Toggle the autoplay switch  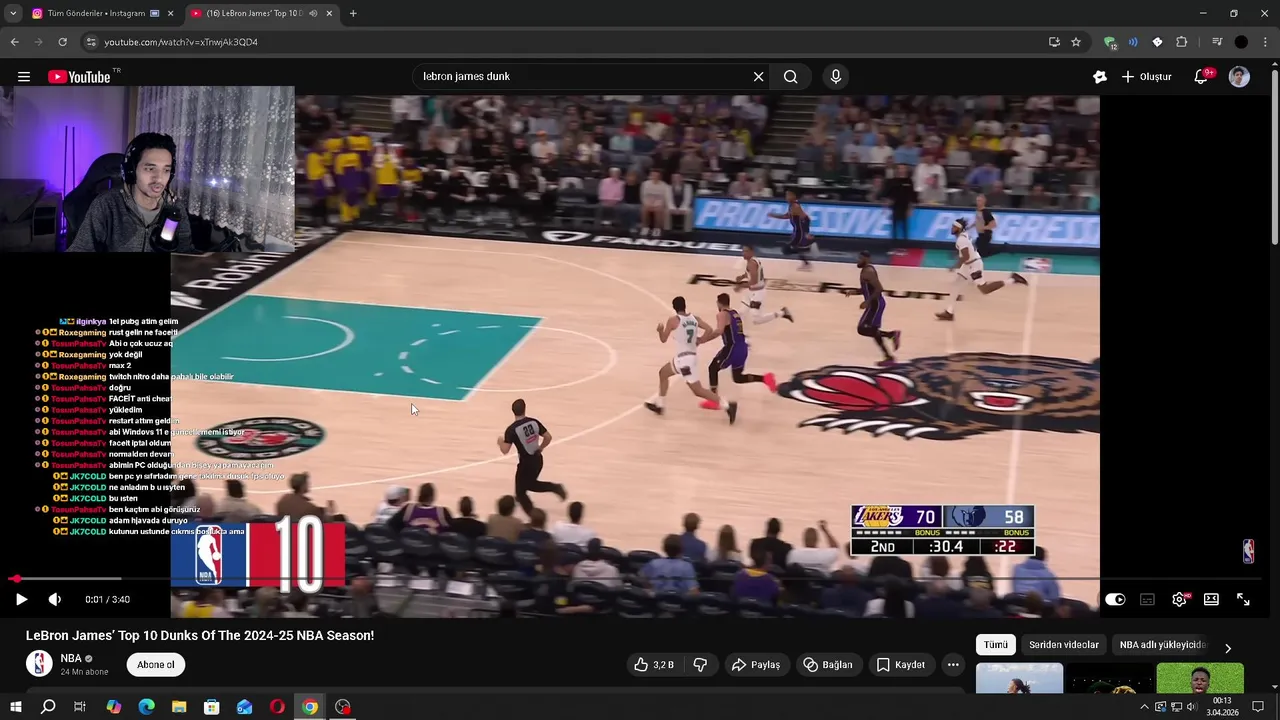coord(1115,599)
